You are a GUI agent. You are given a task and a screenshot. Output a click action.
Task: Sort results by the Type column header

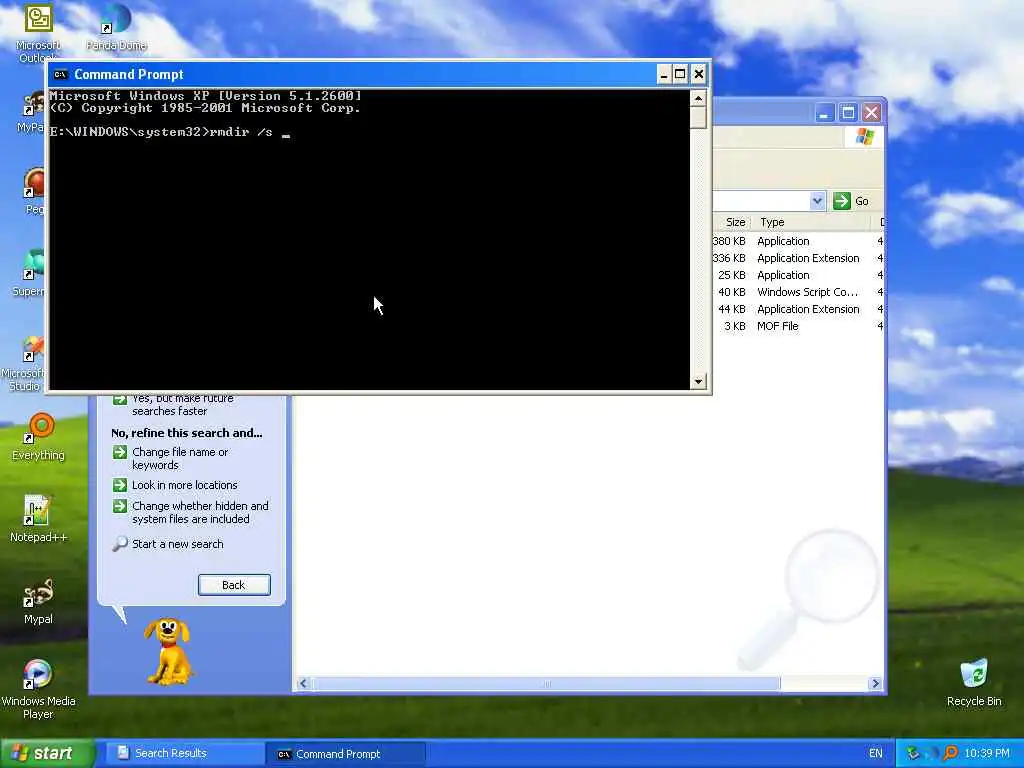[x=811, y=222]
